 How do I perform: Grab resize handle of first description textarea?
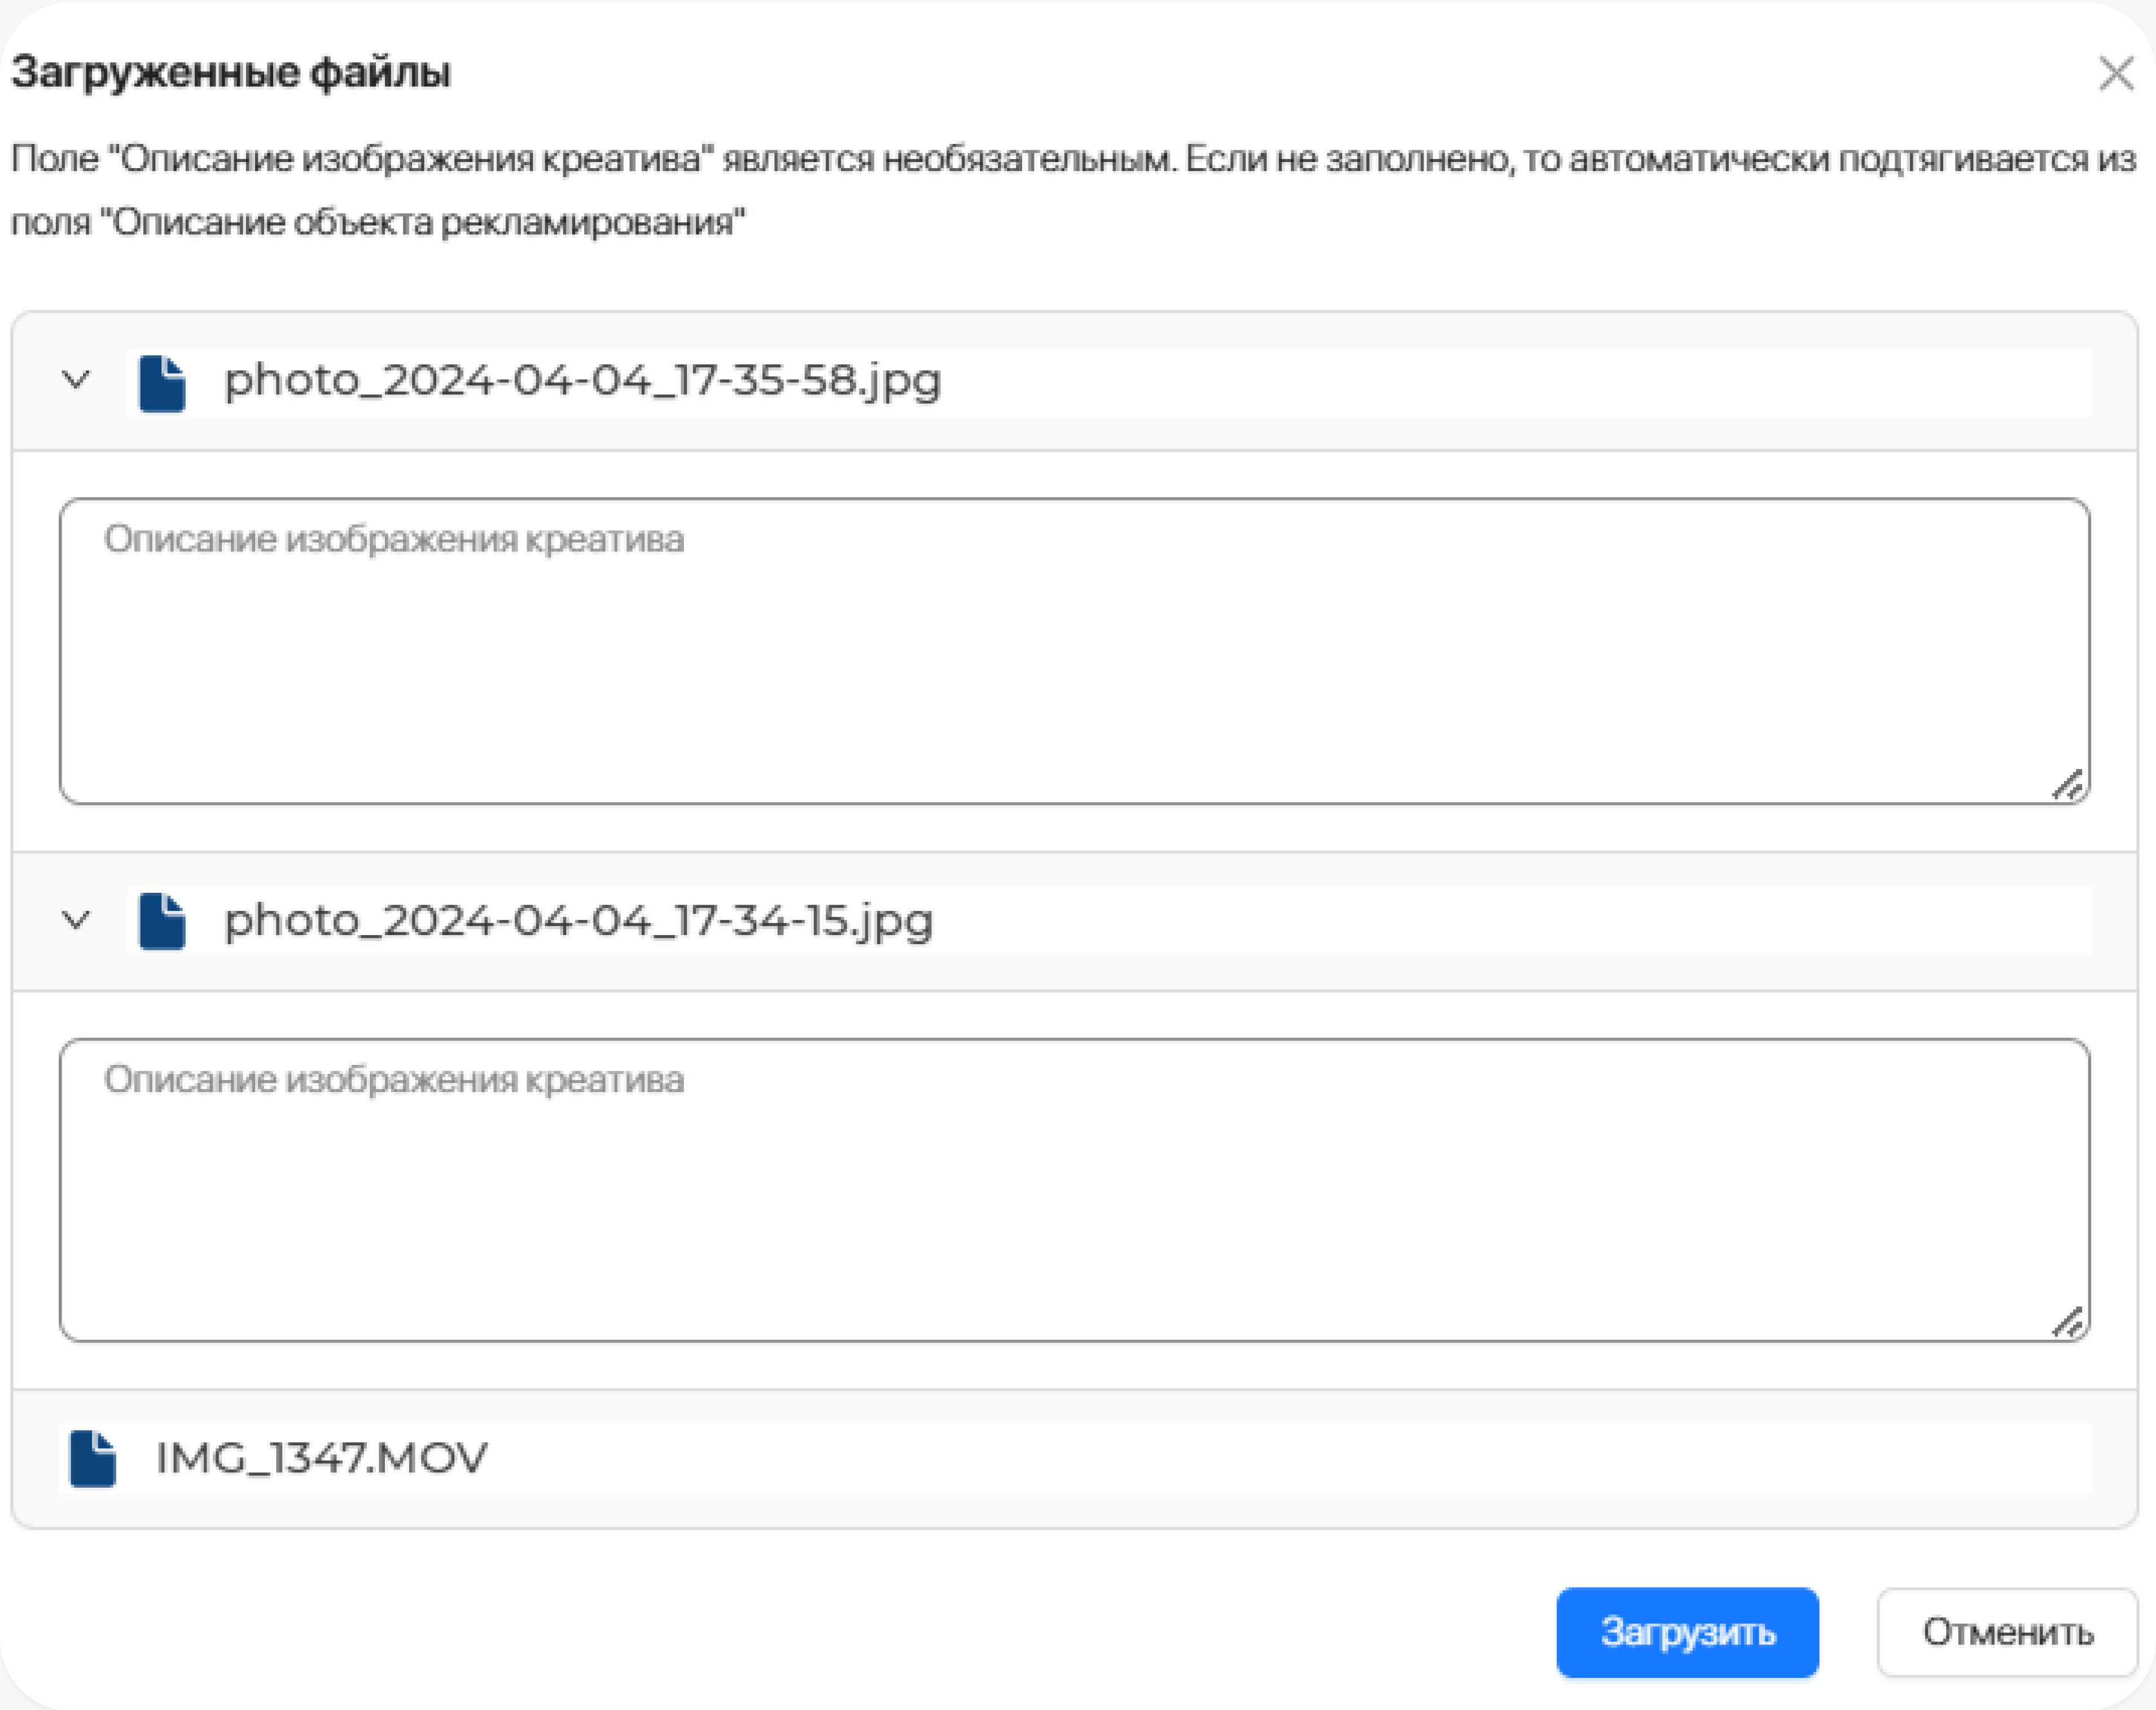coord(2068,785)
